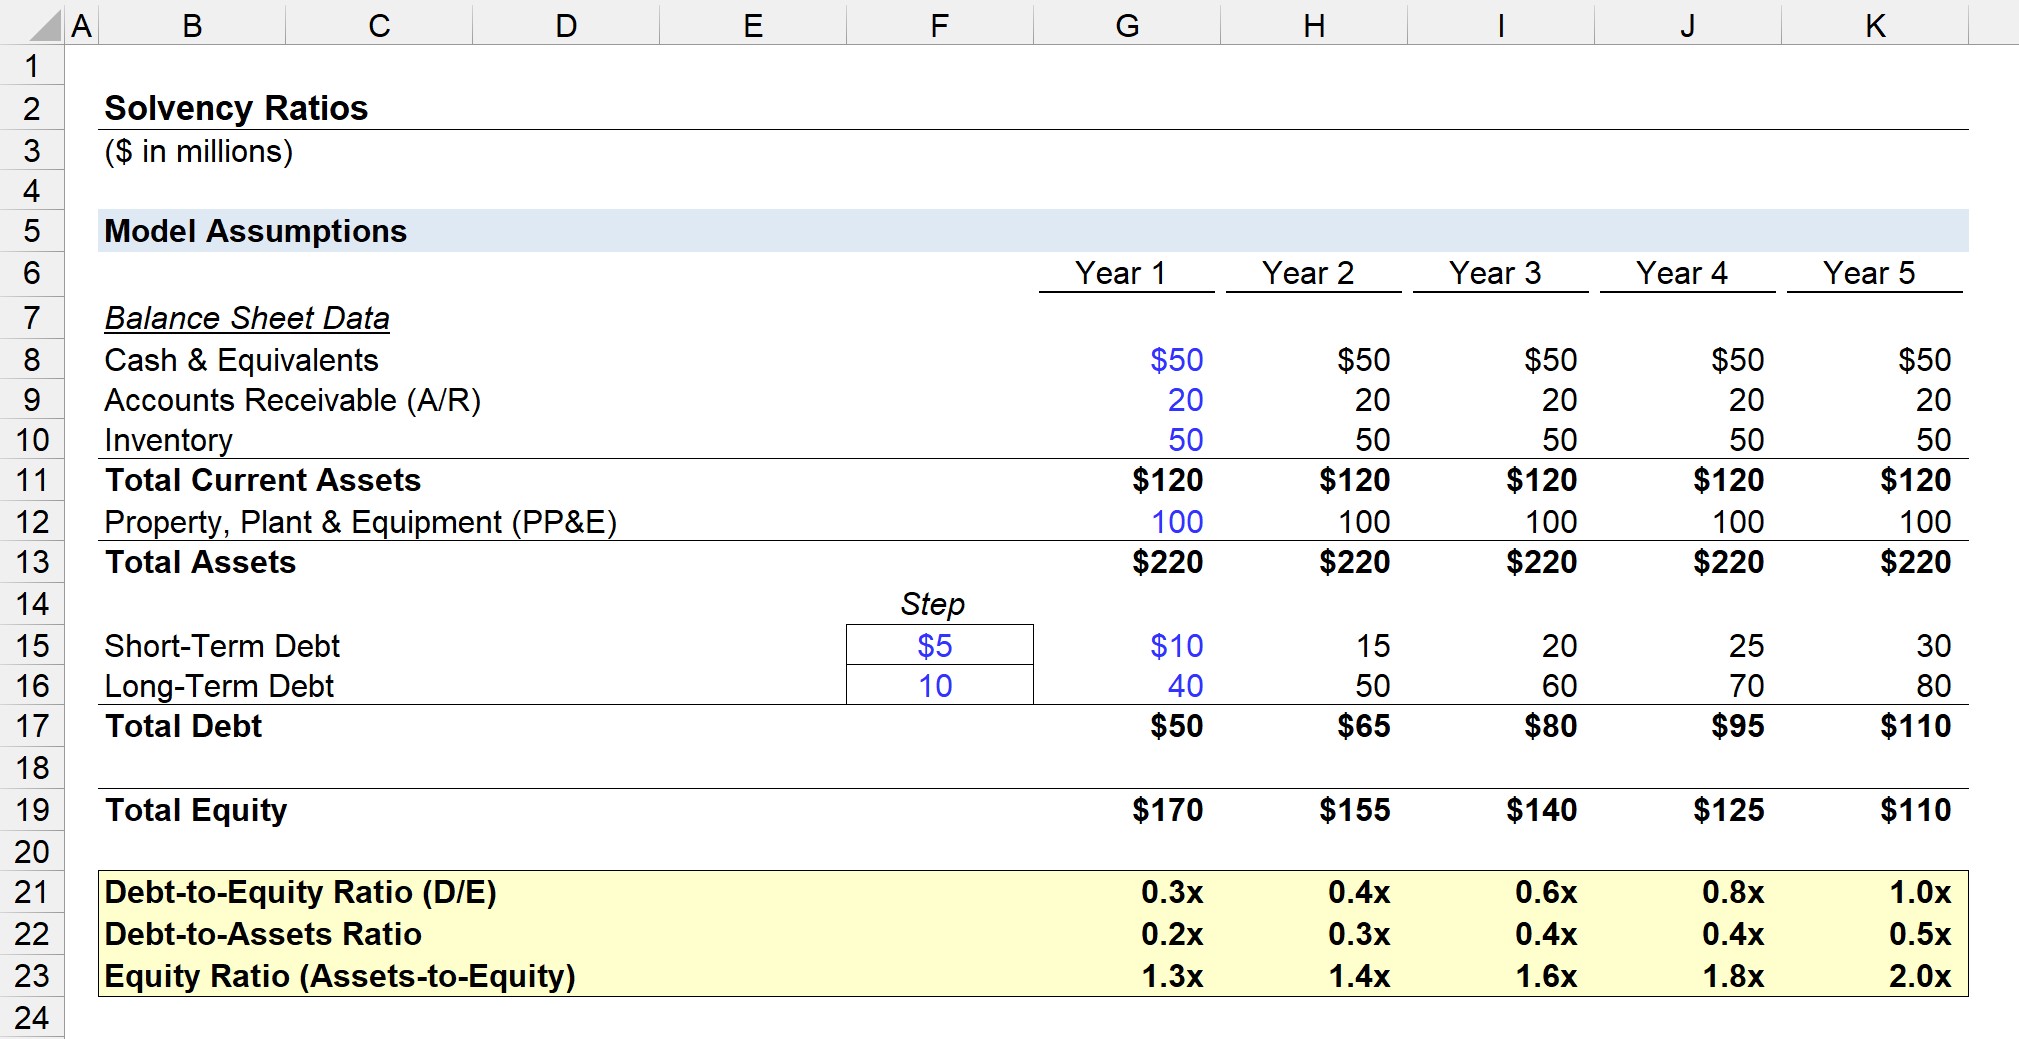Select Accounts Receivable Year 1 value 20

click(x=1185, y=400)
